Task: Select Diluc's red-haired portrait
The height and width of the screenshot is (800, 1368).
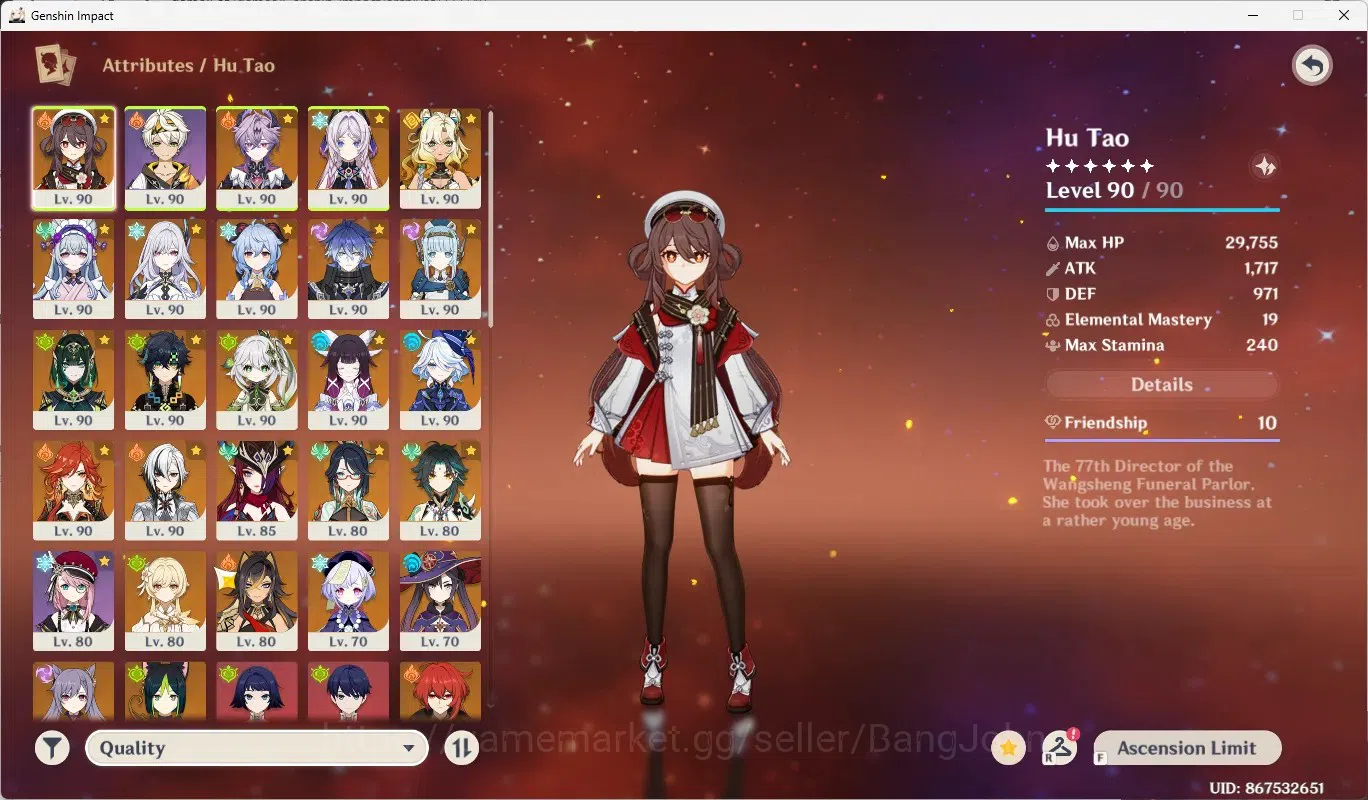Action: tap(441, 691)
